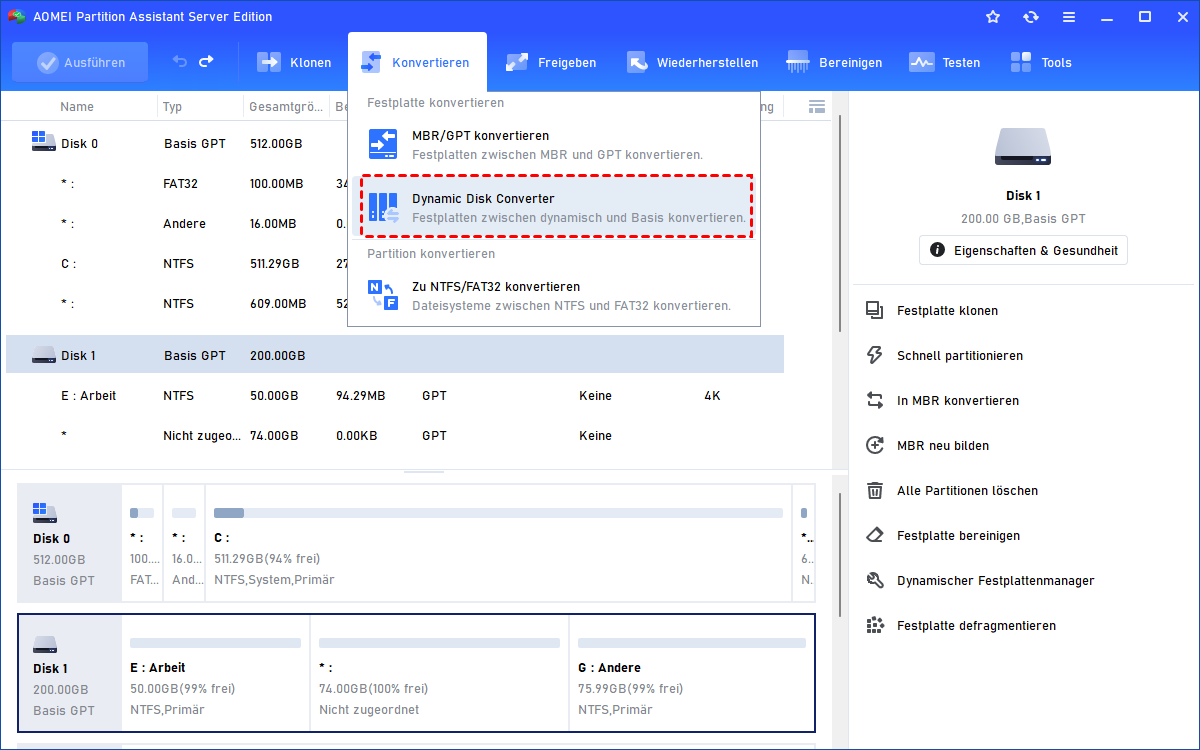Select 74.00GB unallocated block in disk map
The width and height of the screenshot is (1200, 750).
tap(440, 674)
